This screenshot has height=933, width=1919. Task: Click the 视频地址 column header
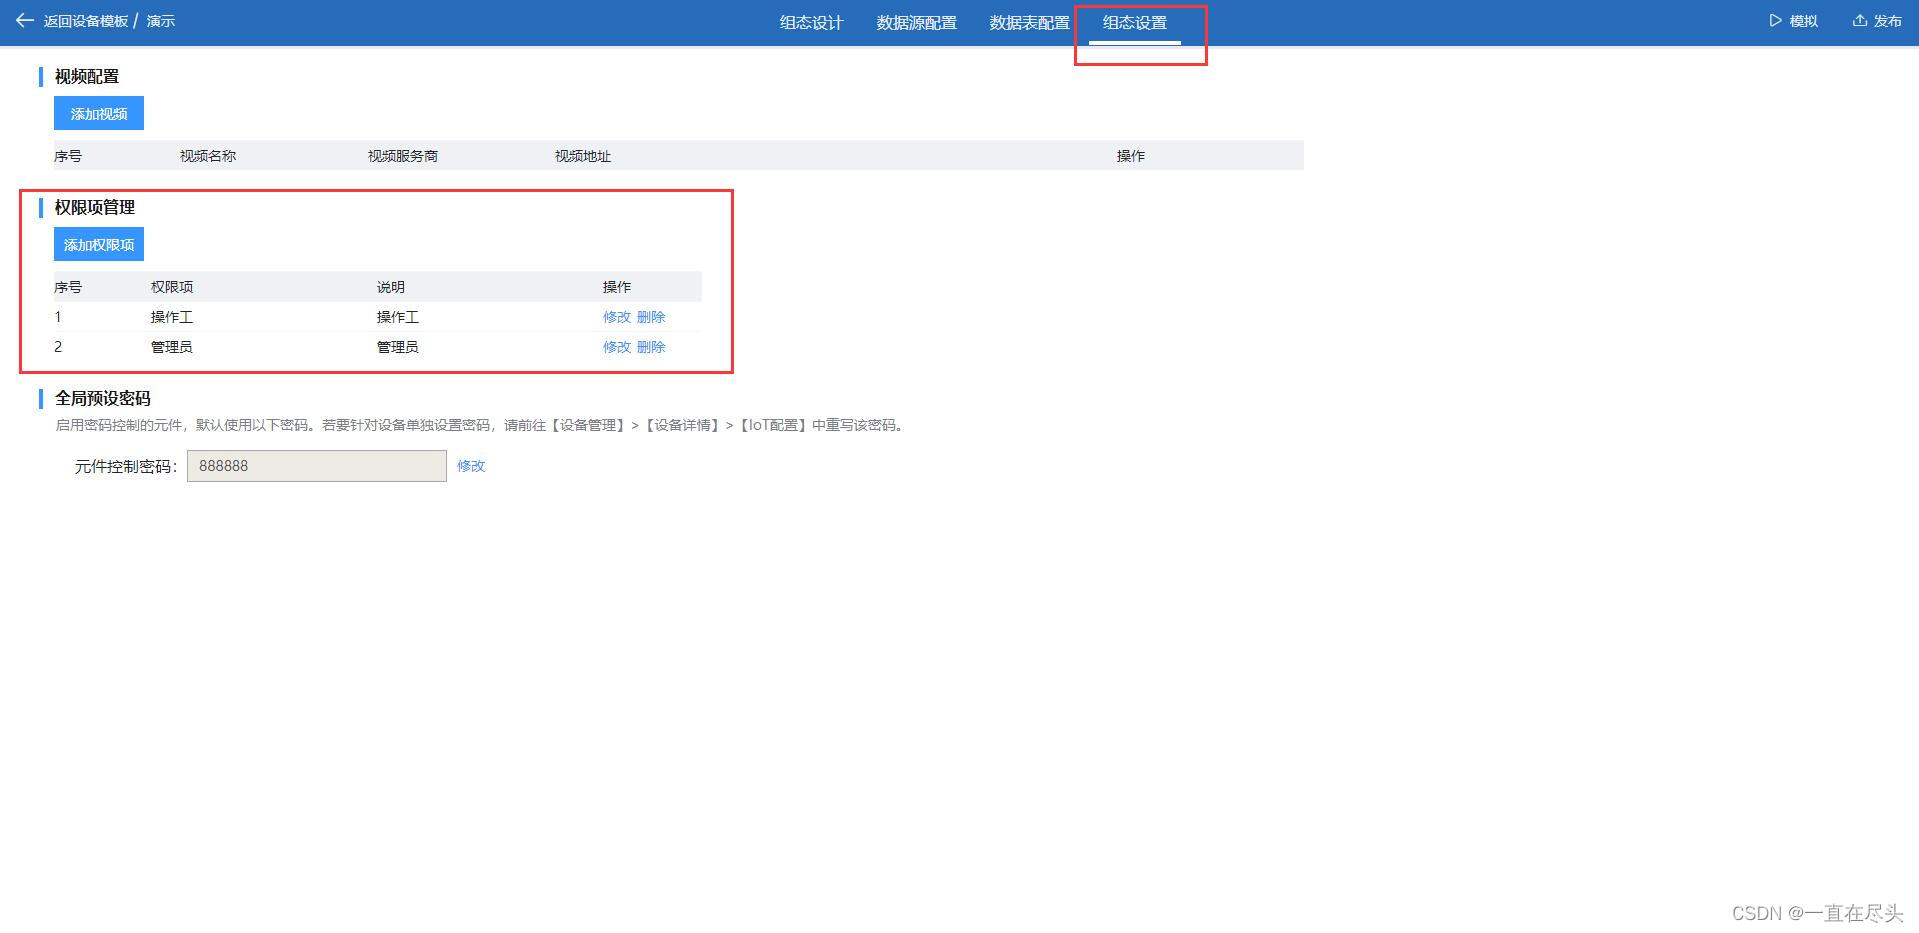583,156
